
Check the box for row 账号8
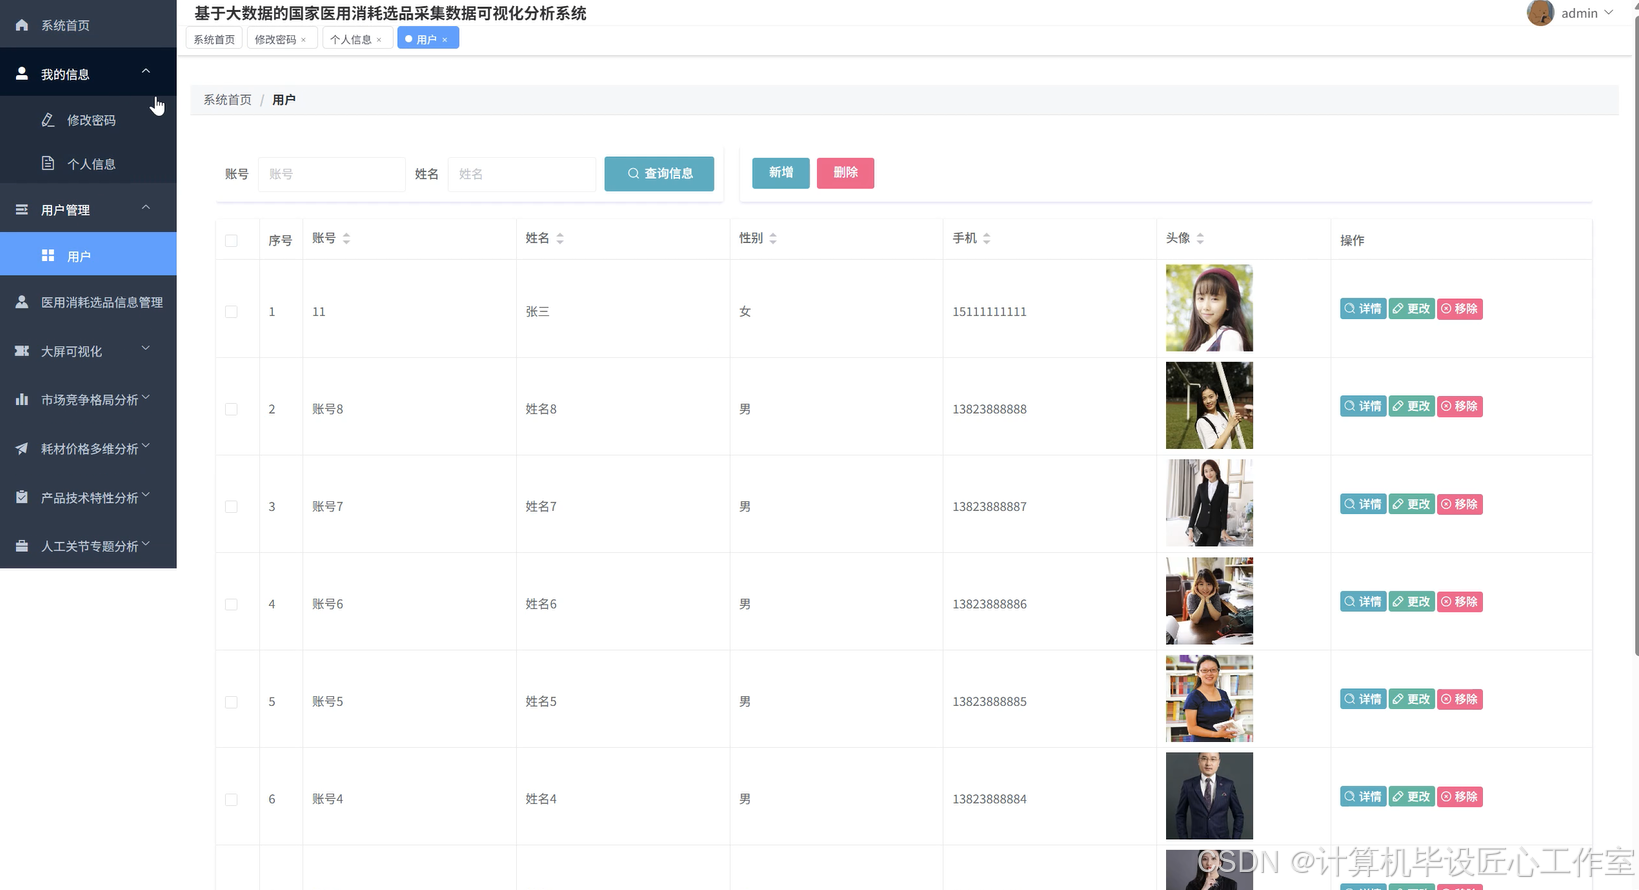pos(231,409)
